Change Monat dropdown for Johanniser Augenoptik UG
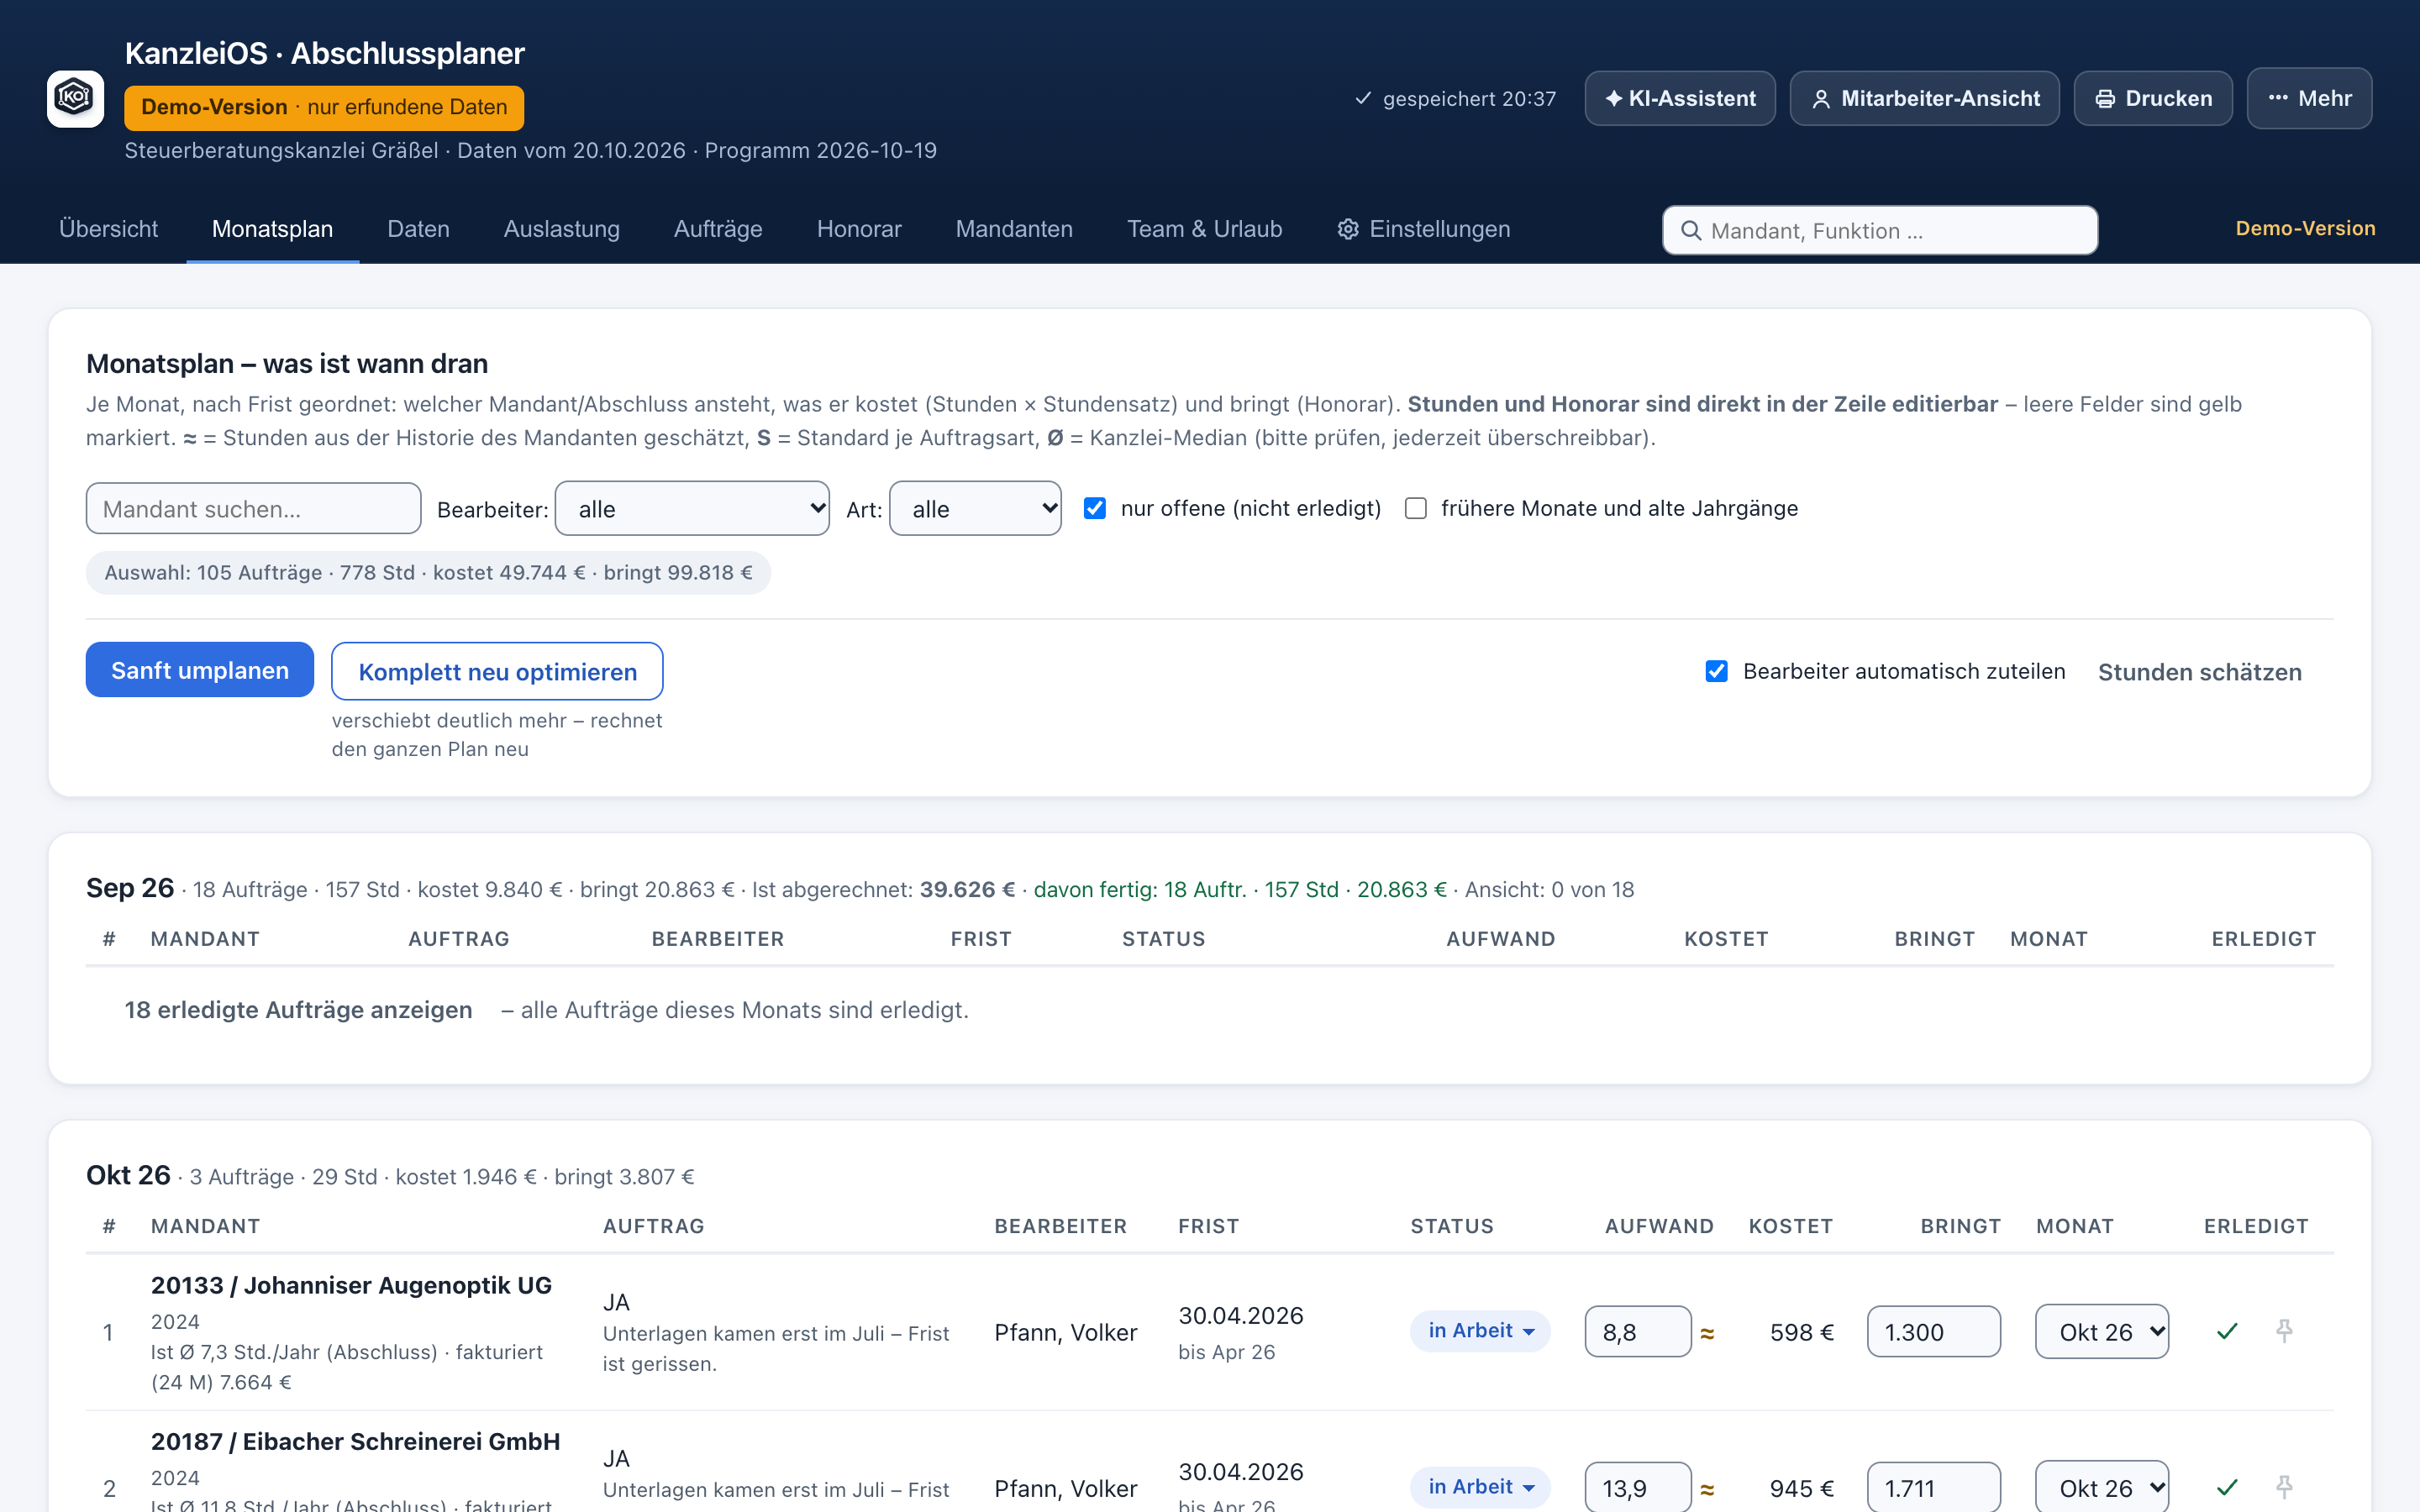The height and width of the screenshot is (1512, 2420). click(x=2102, y=1331)
